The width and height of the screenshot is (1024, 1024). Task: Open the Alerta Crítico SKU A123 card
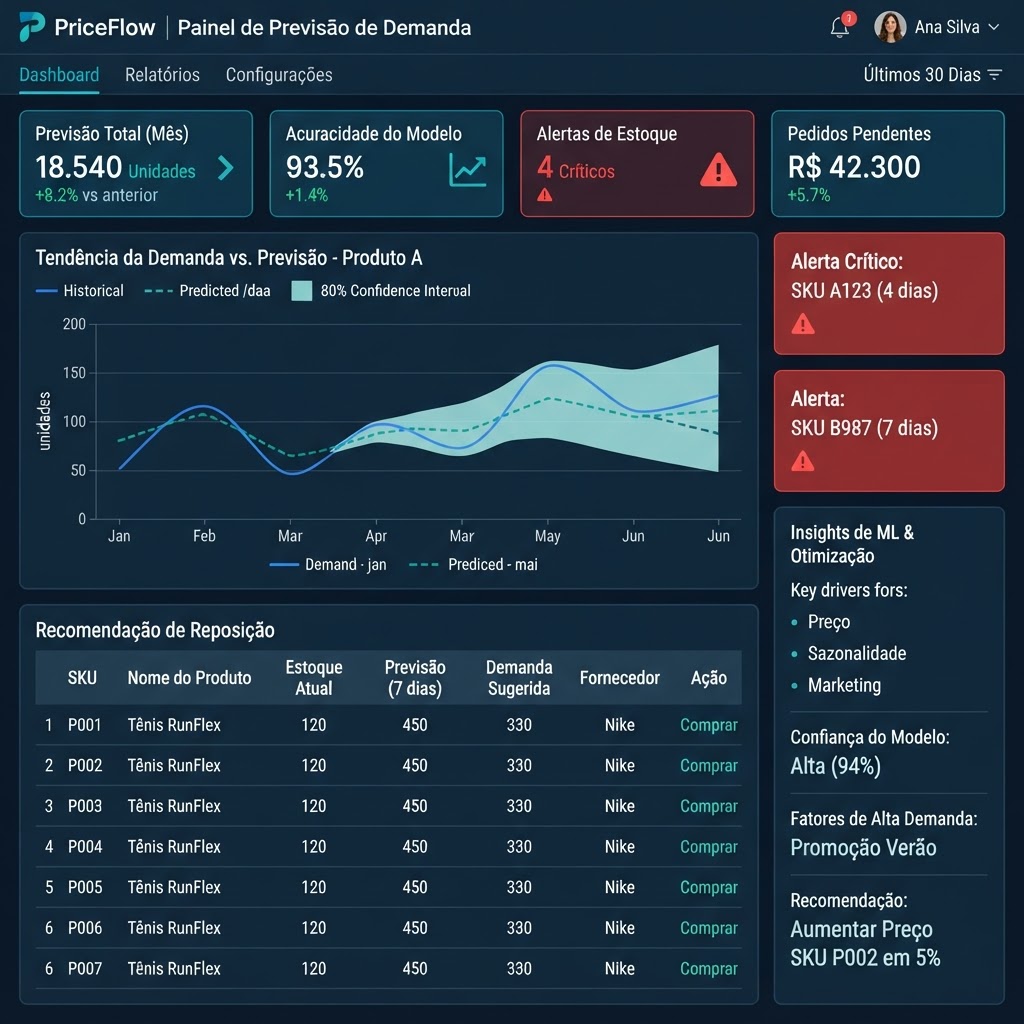pyautogui.click(x=889, y=293)
